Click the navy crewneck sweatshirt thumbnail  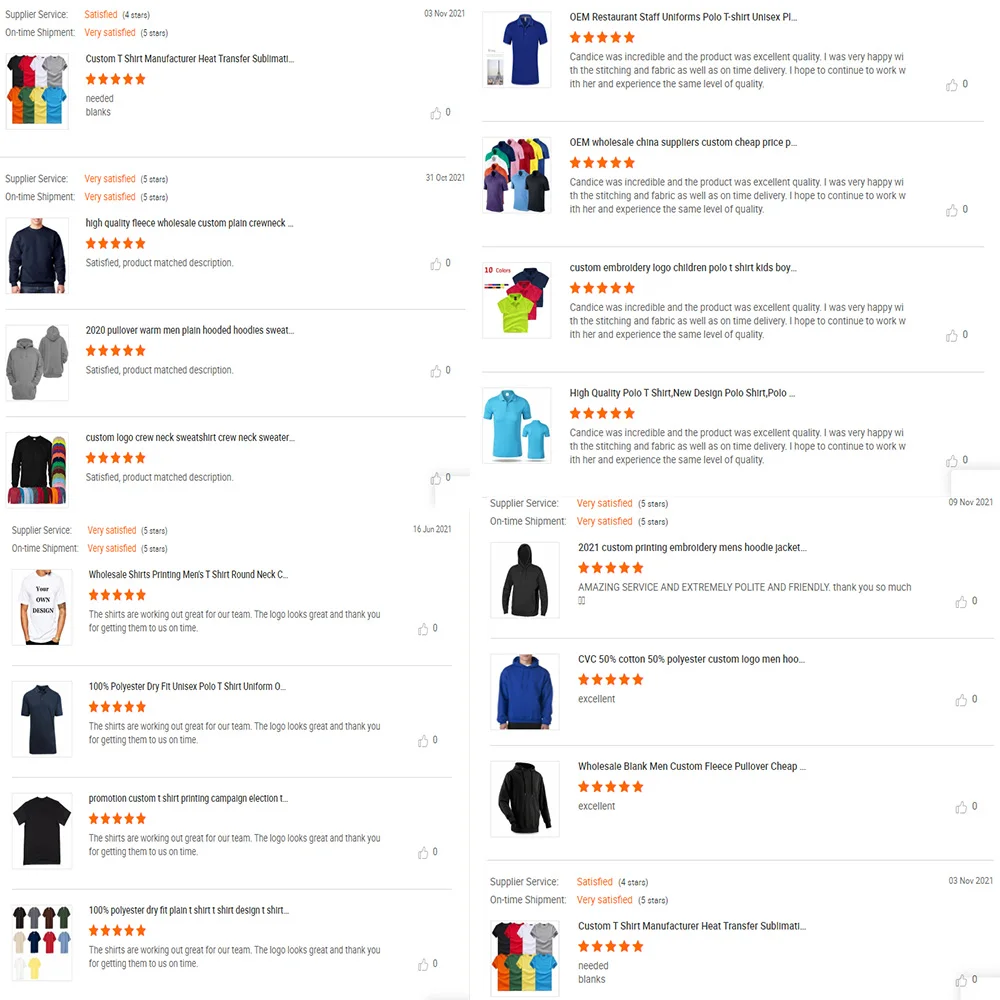coord(37,256)
